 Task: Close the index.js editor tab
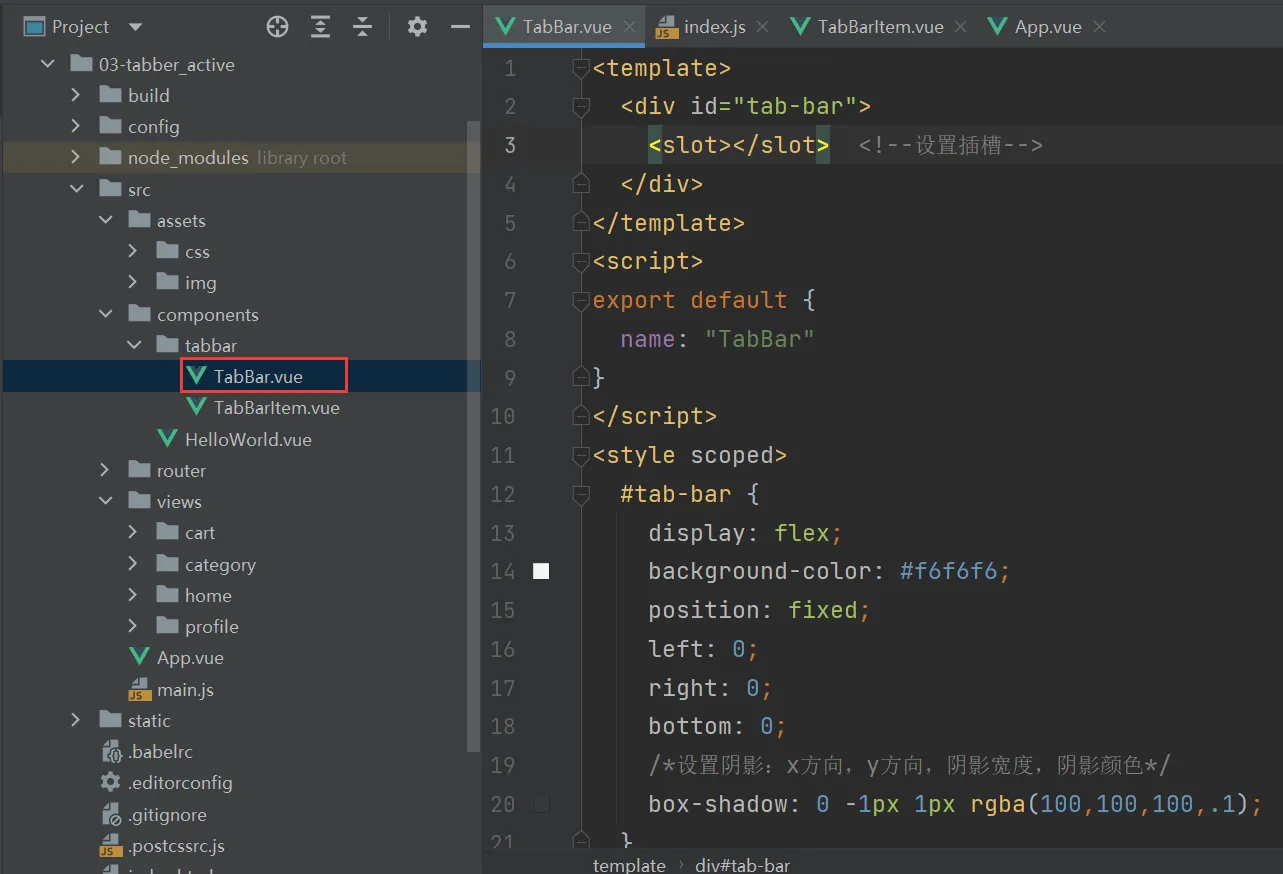(x=763, y=27)
